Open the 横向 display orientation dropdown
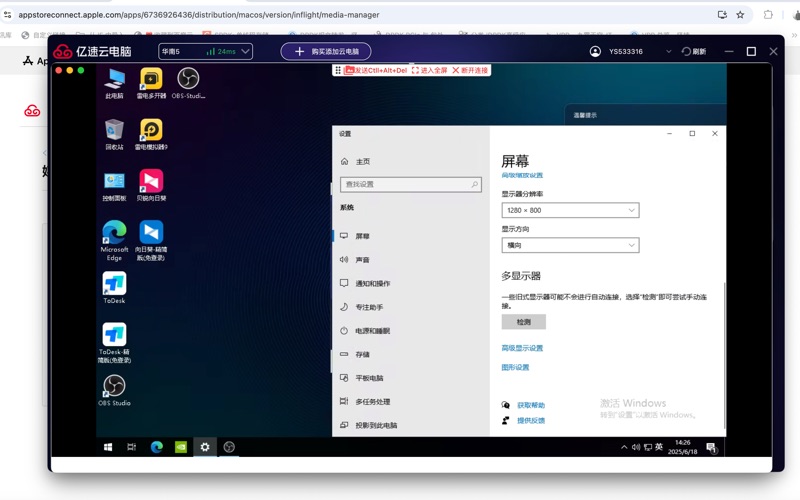Viewport: 800px width, 500px height. (x=570, y=245)
